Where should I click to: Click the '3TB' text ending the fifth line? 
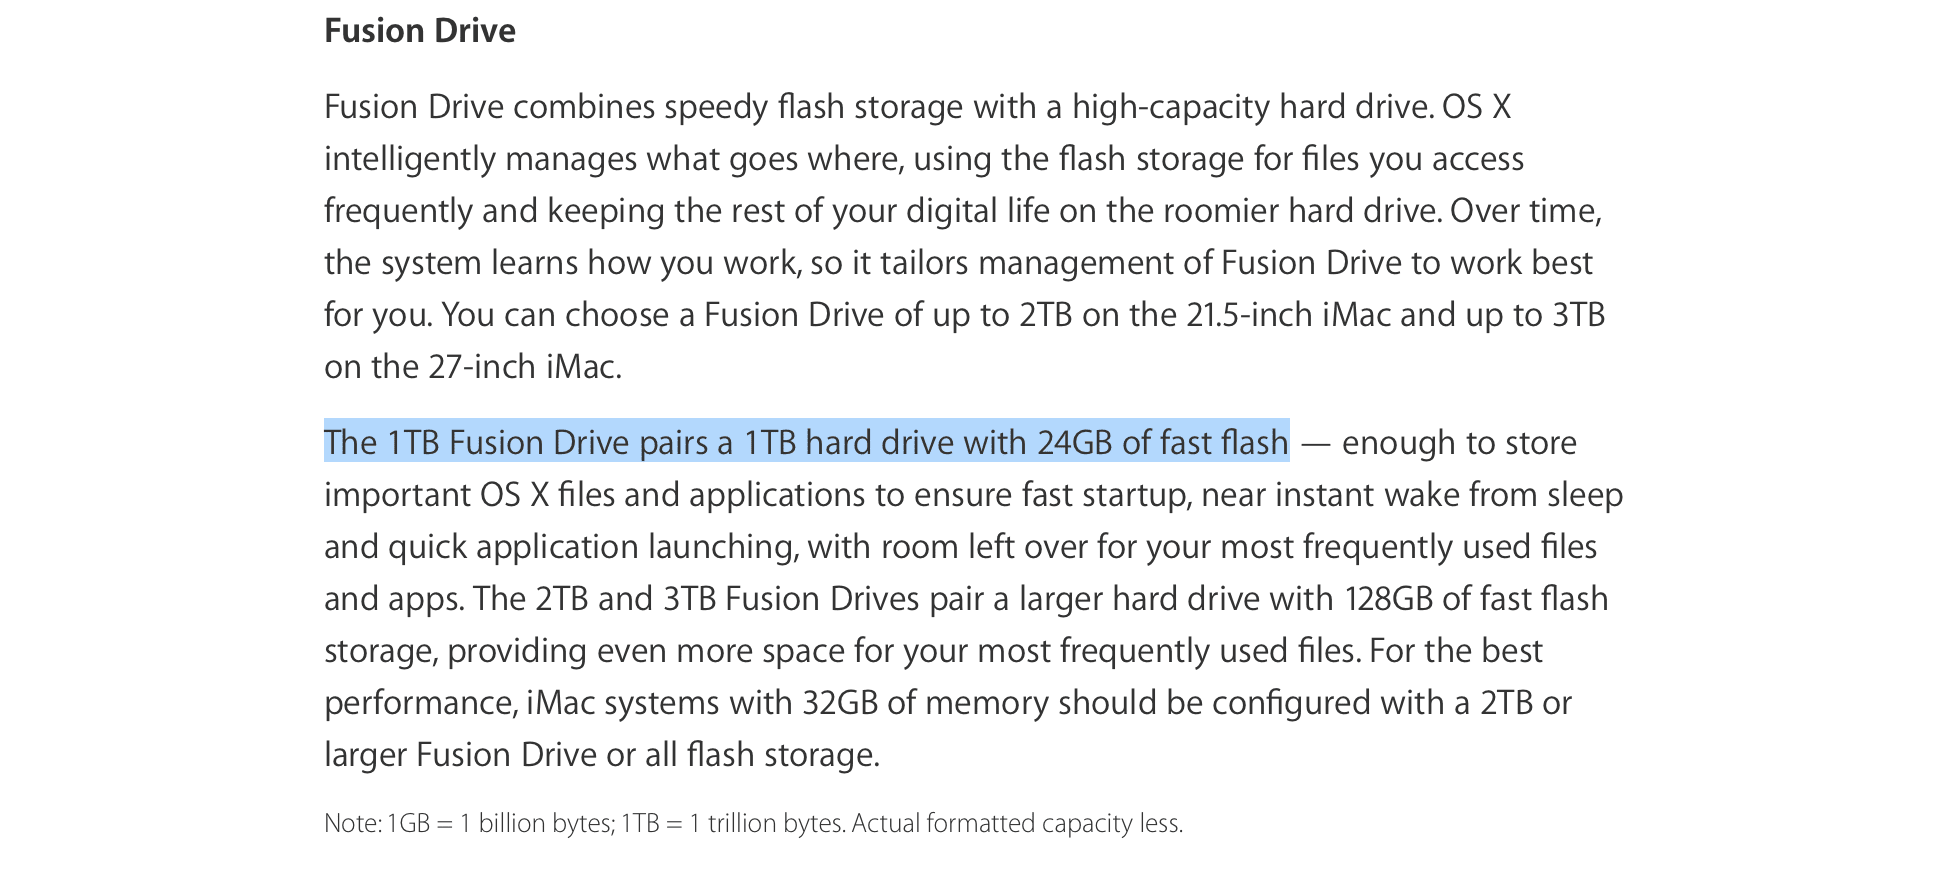pos(1578,315)
